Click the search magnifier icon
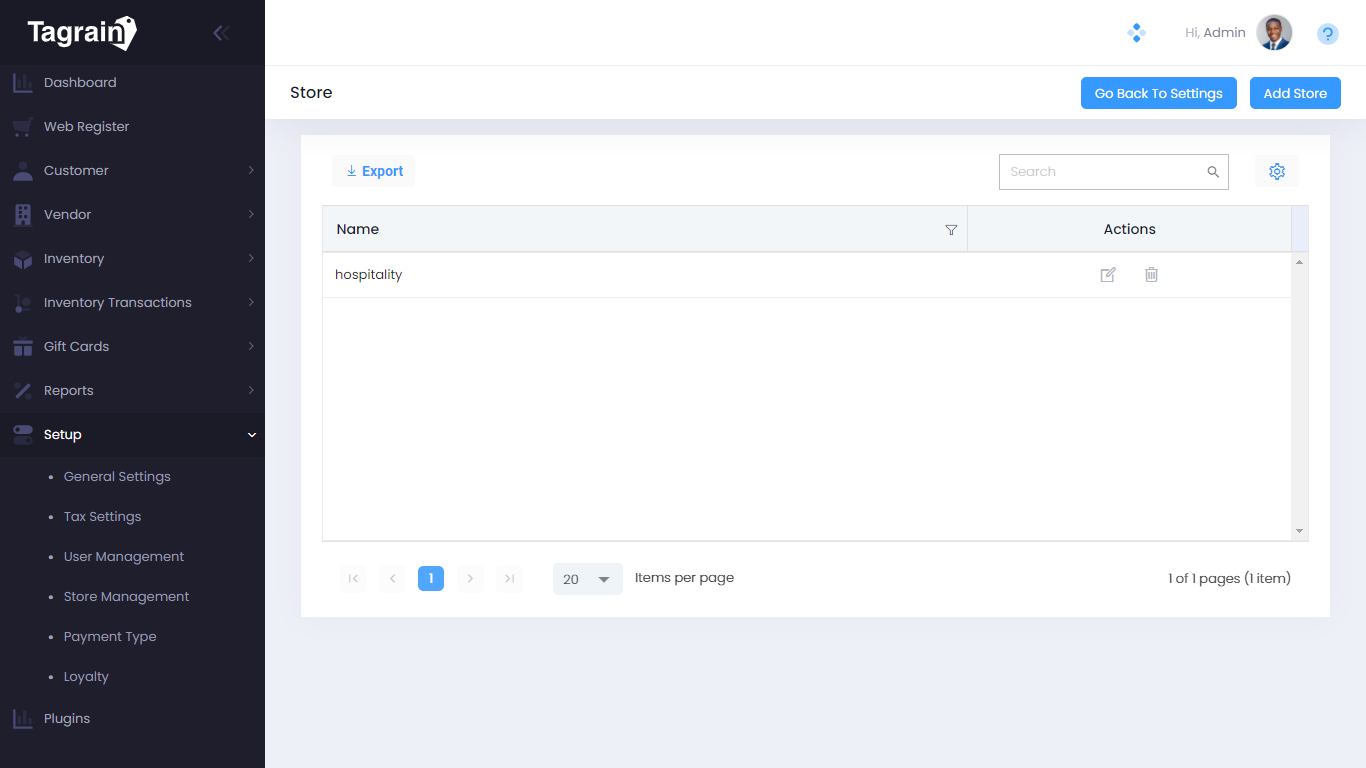Screen dimensions: 1366x768 pos(1213,172)
